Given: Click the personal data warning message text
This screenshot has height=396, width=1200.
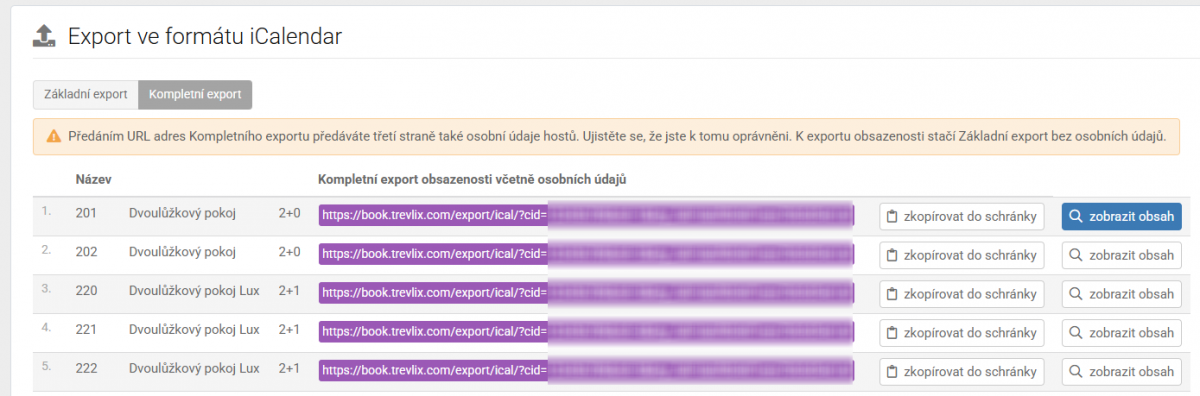Looking at the screenshot, I should point(617,136).
